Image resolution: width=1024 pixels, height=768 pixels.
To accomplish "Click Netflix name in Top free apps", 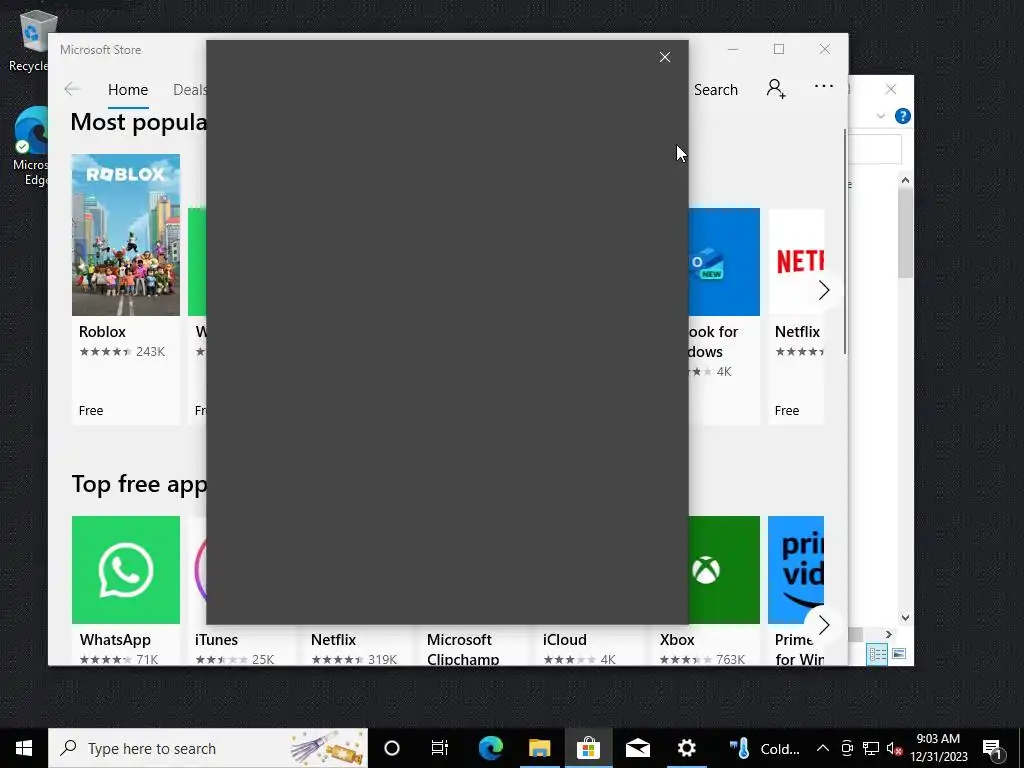I will 333,640.
